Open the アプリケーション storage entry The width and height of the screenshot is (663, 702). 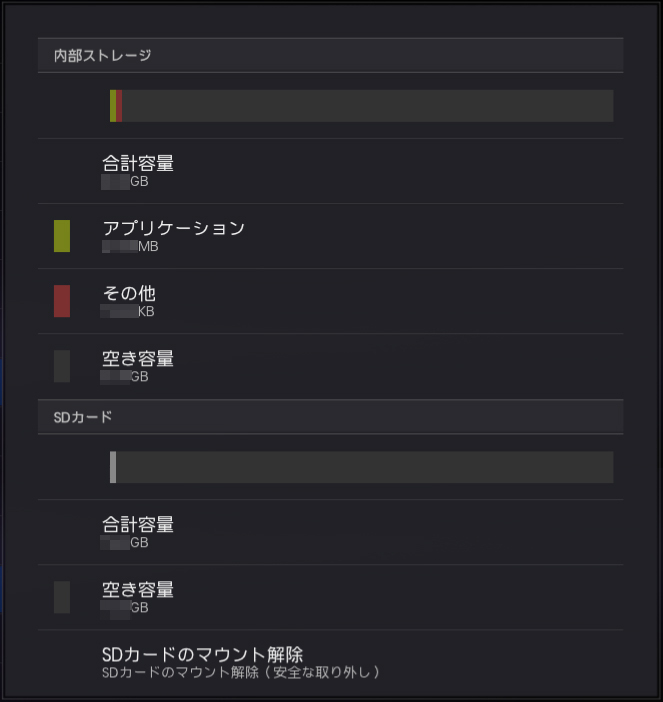click(330, 236)
